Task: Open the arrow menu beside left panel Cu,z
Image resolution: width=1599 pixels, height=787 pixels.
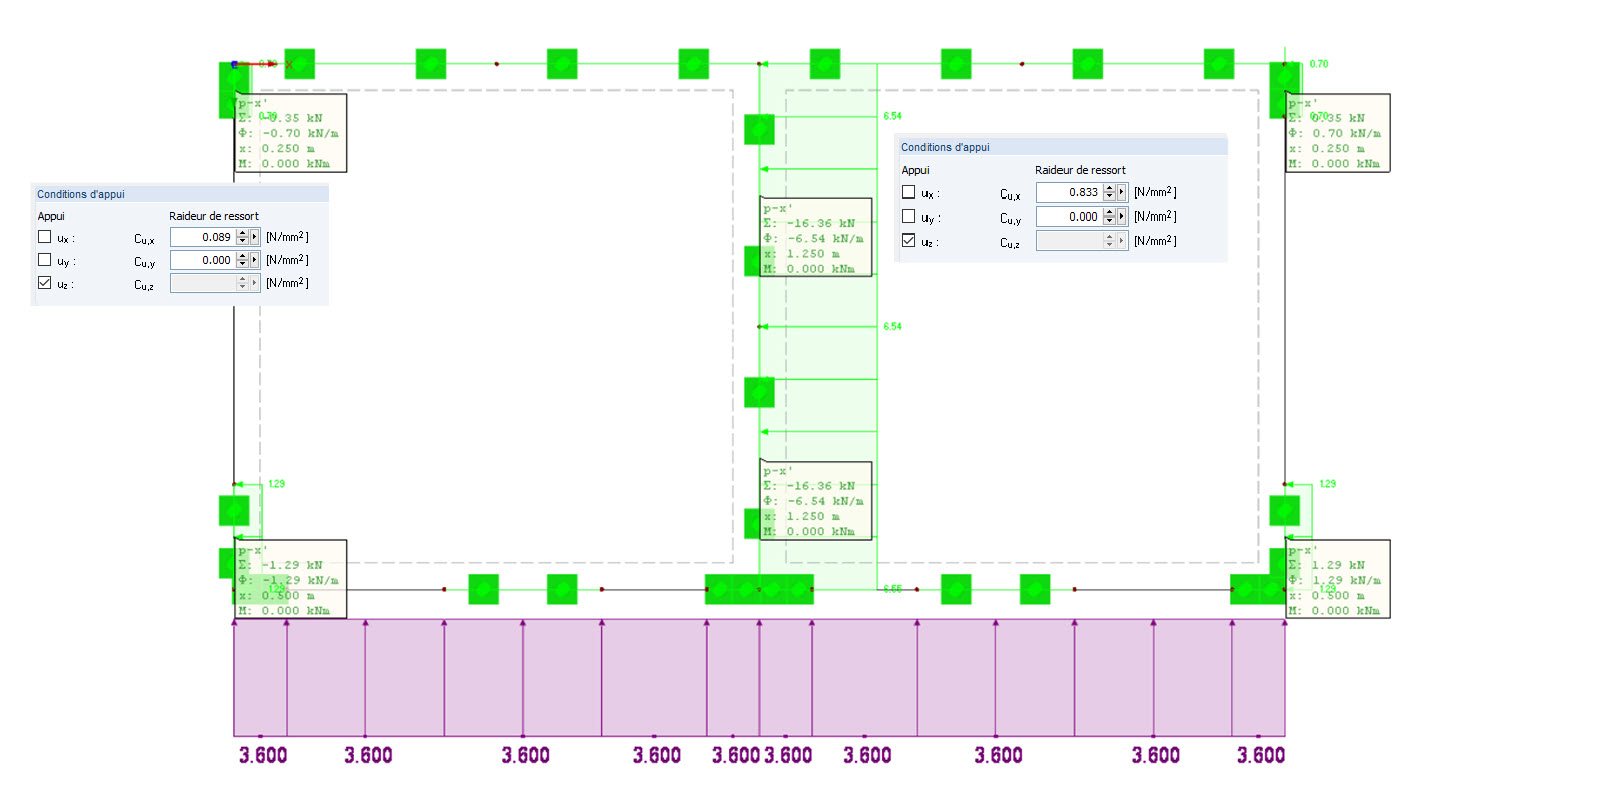Action: 255,283
